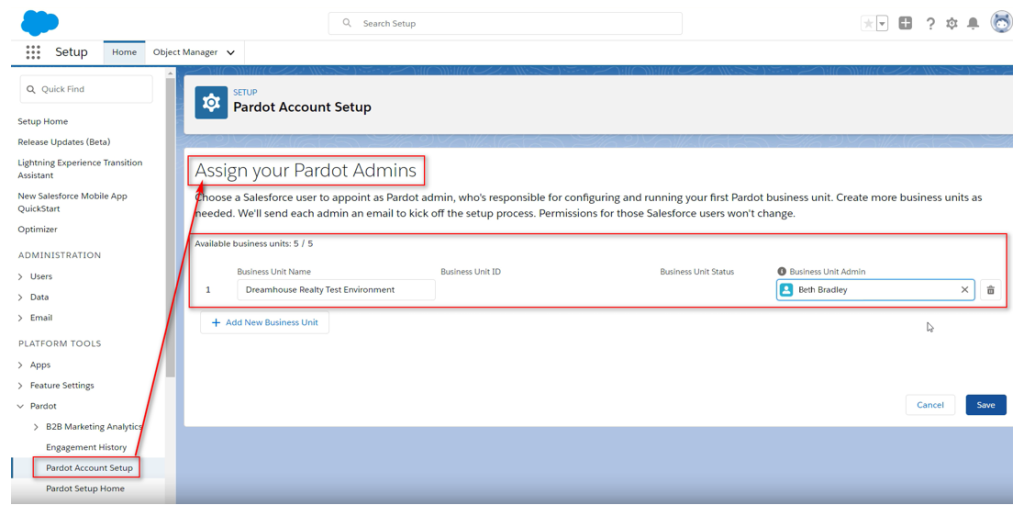The image size is (1024, 505).
Task: Select Pardot Account Setup in sidebar
Action: [89, 468]
